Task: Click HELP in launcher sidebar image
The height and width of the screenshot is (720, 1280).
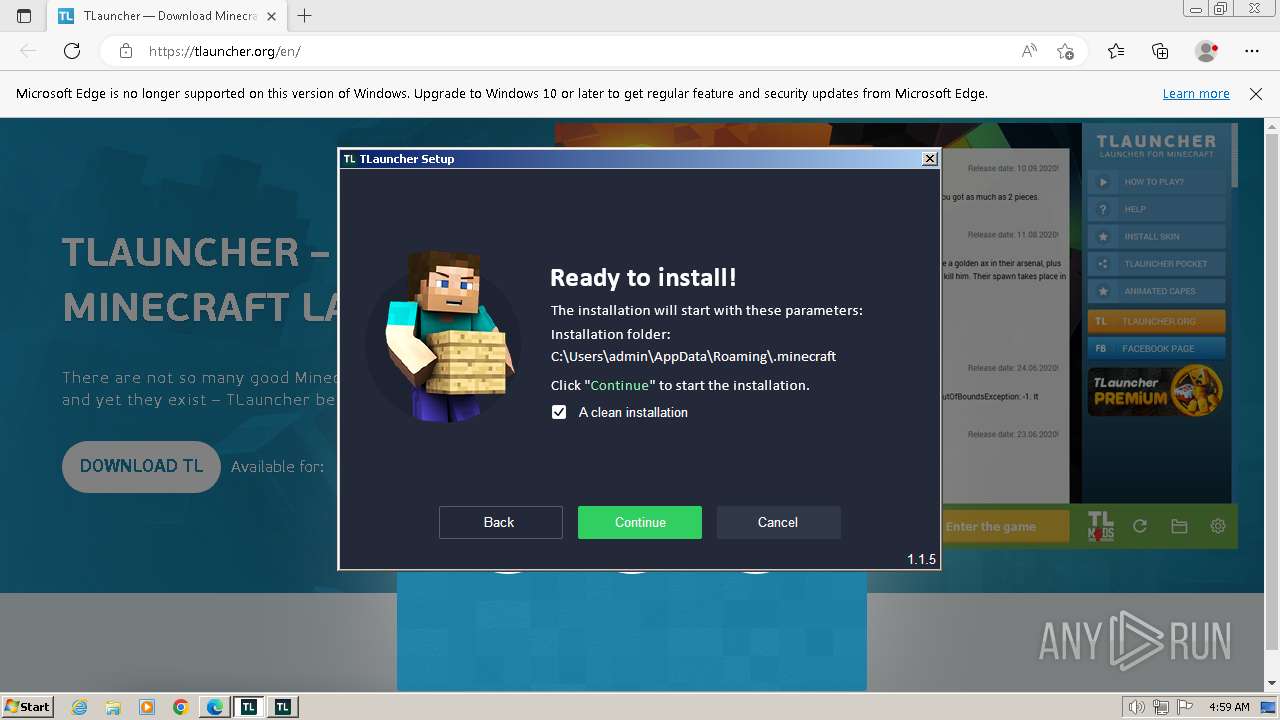Action: 1156,209
